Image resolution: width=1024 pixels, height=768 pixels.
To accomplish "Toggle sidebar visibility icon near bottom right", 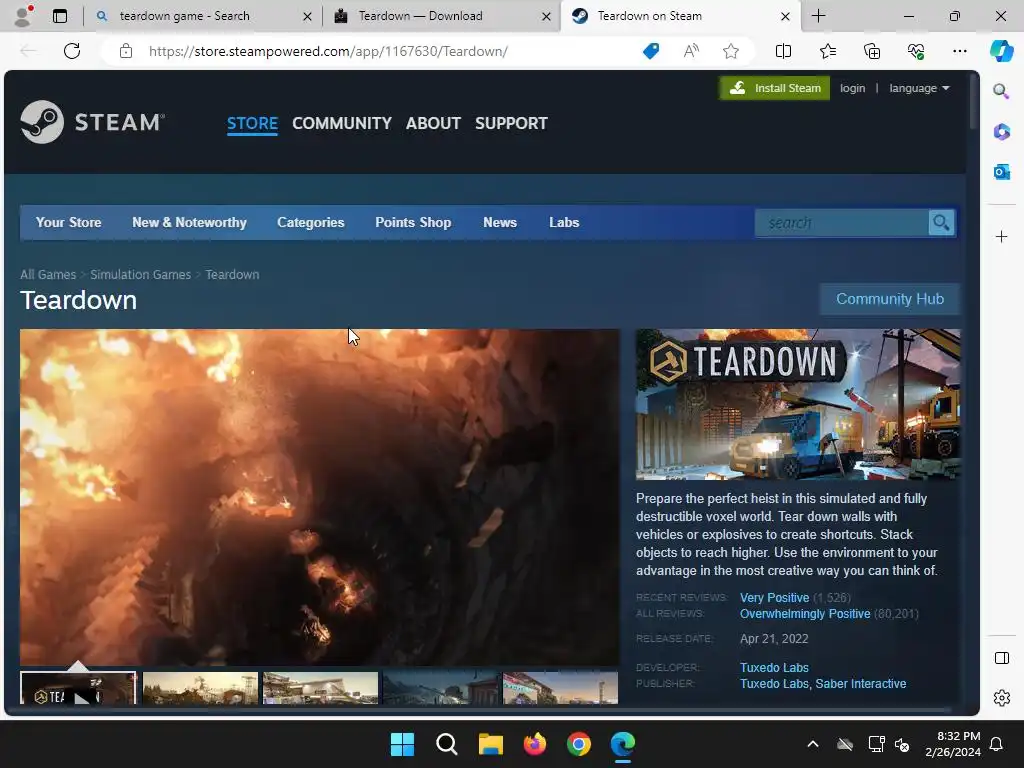I will pyautogui.click(x=1001, y=658).
